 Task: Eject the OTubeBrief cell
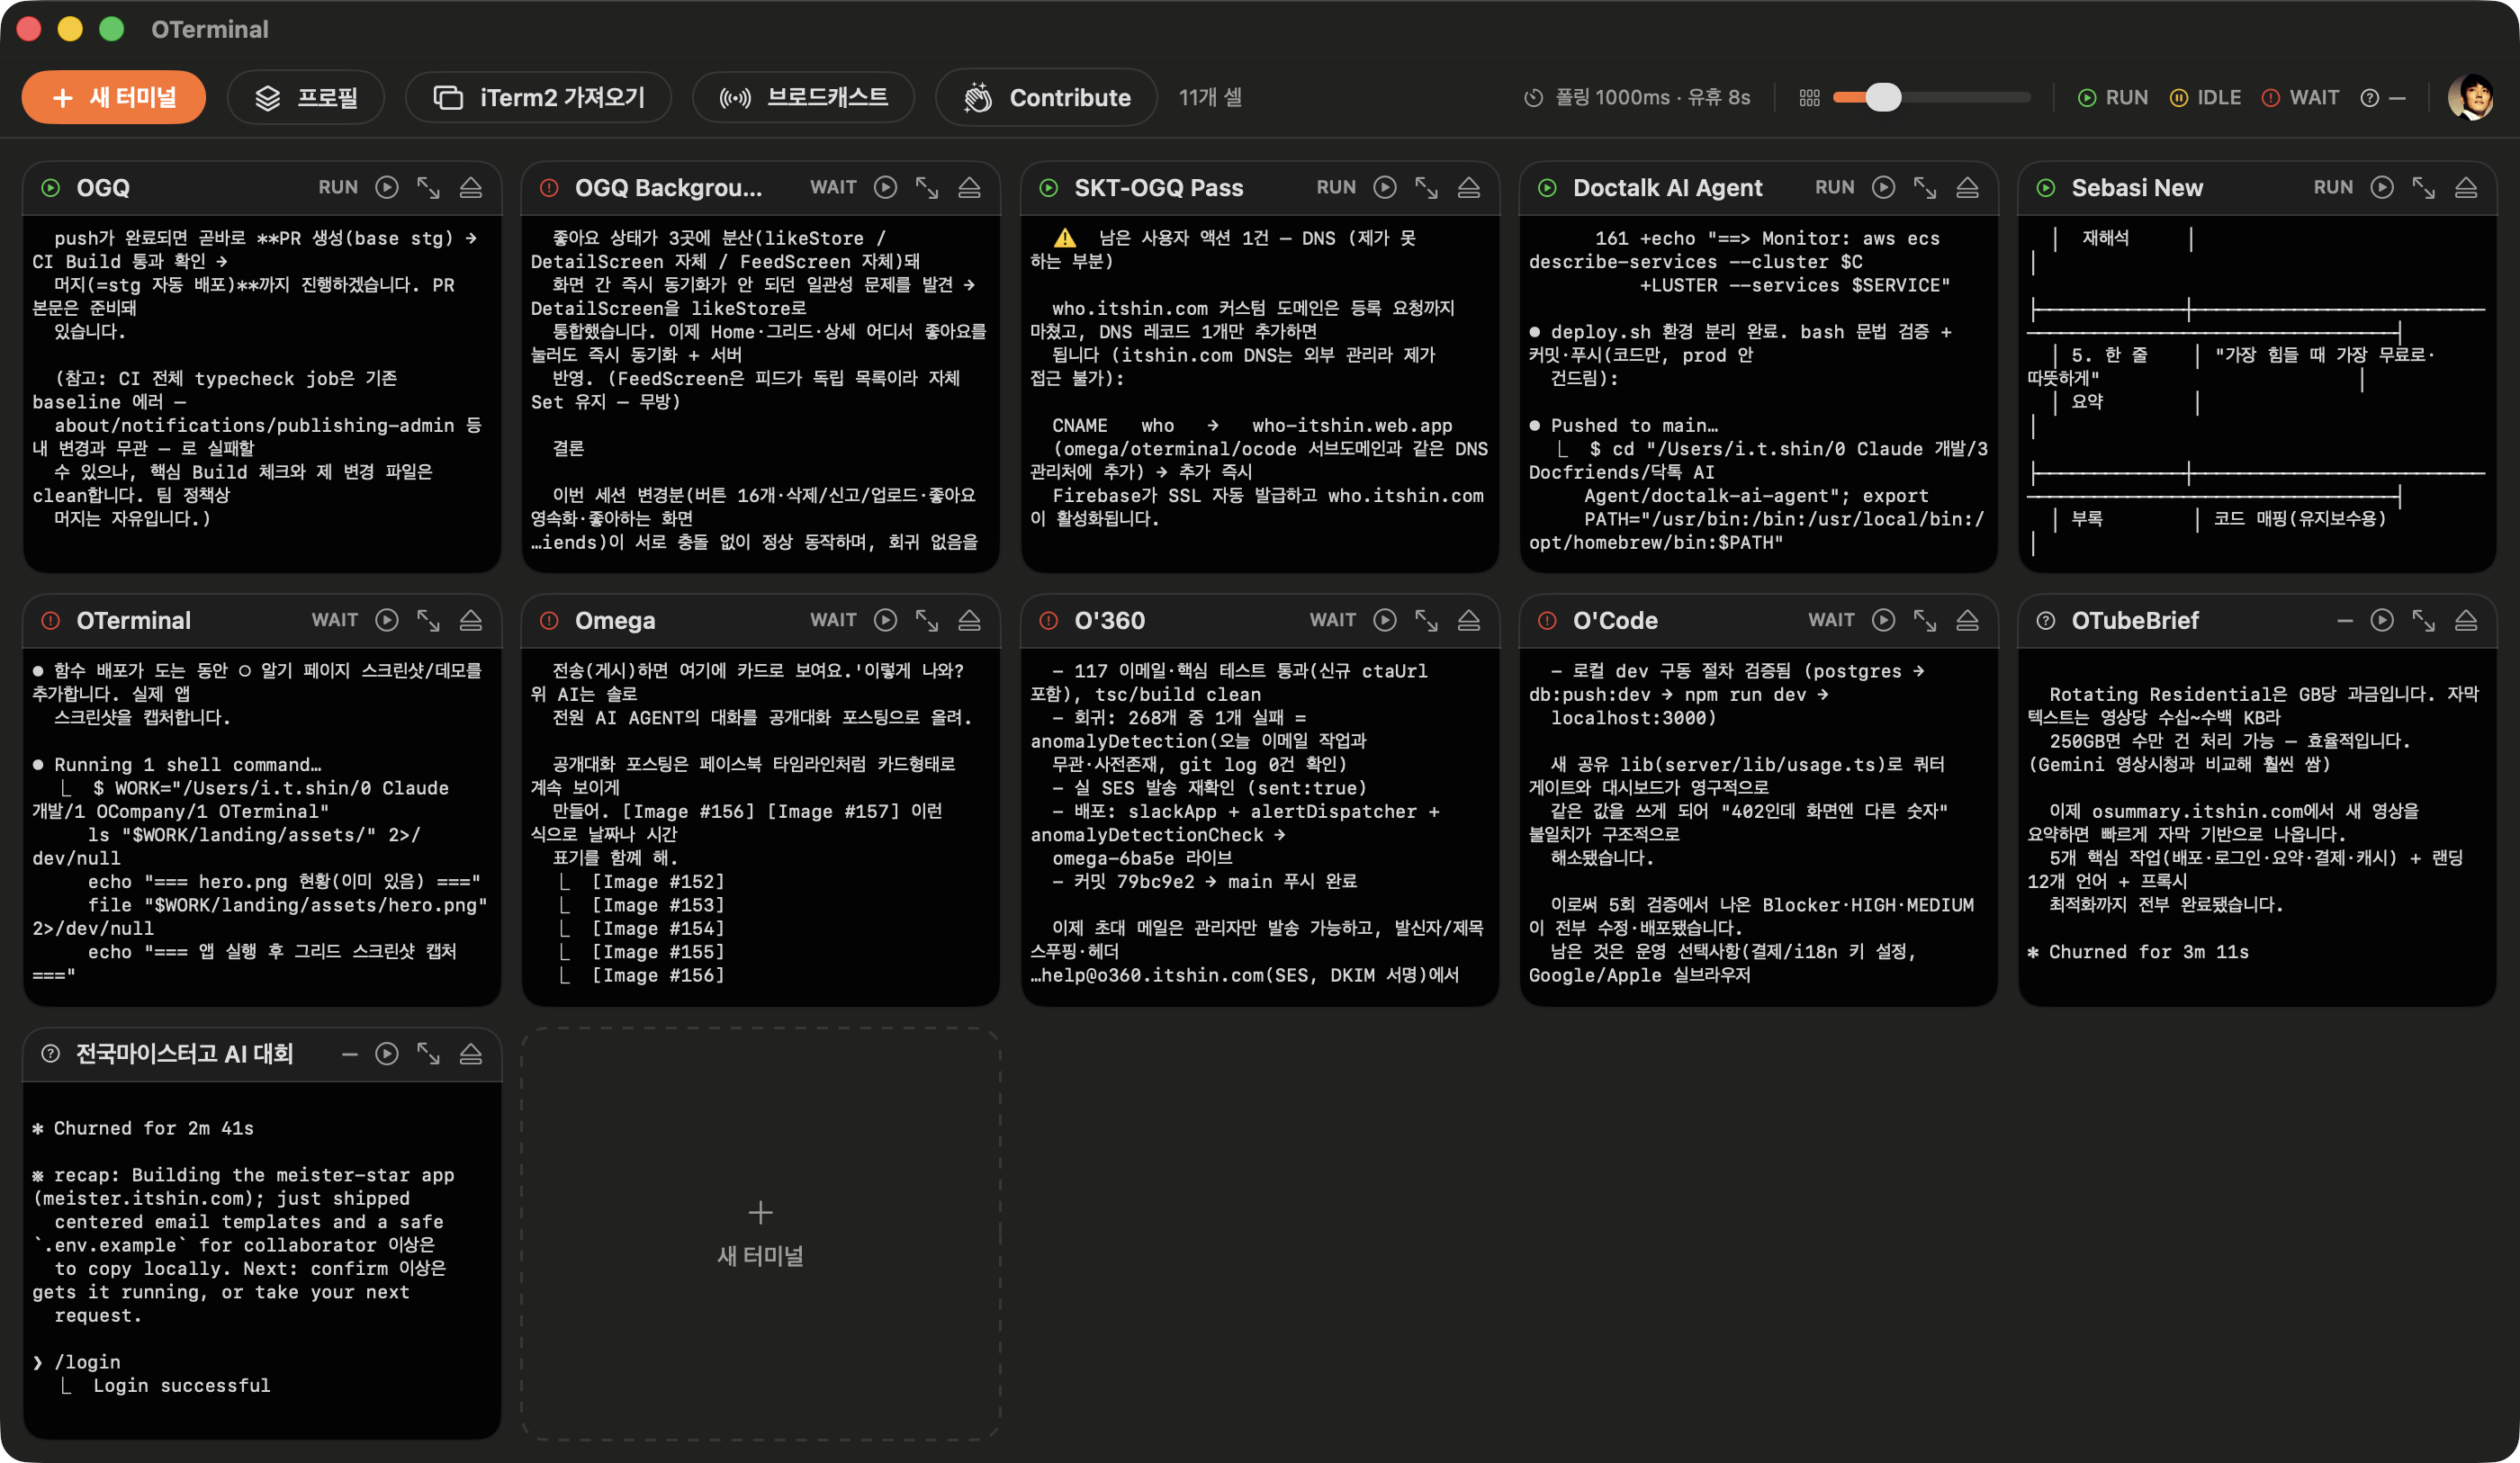2466,620
